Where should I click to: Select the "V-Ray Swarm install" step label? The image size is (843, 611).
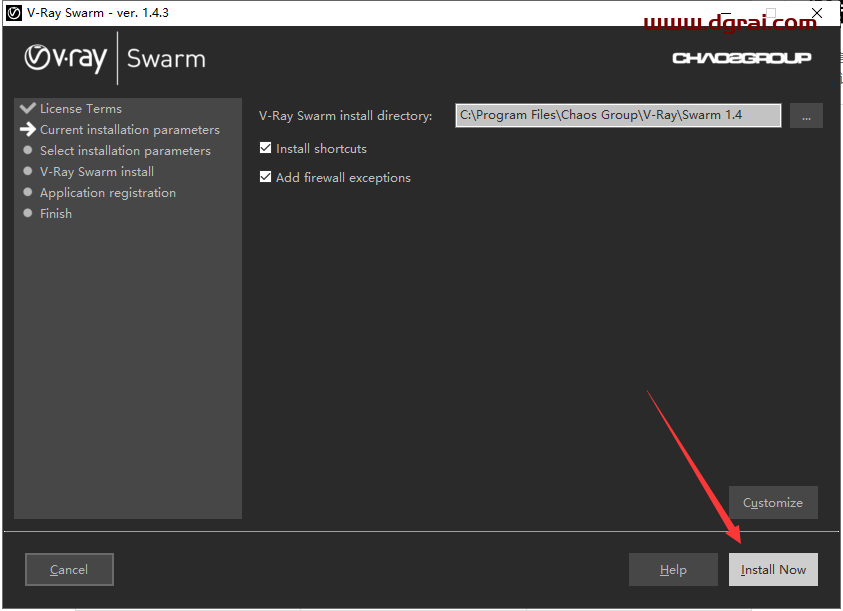coord(97,172)
